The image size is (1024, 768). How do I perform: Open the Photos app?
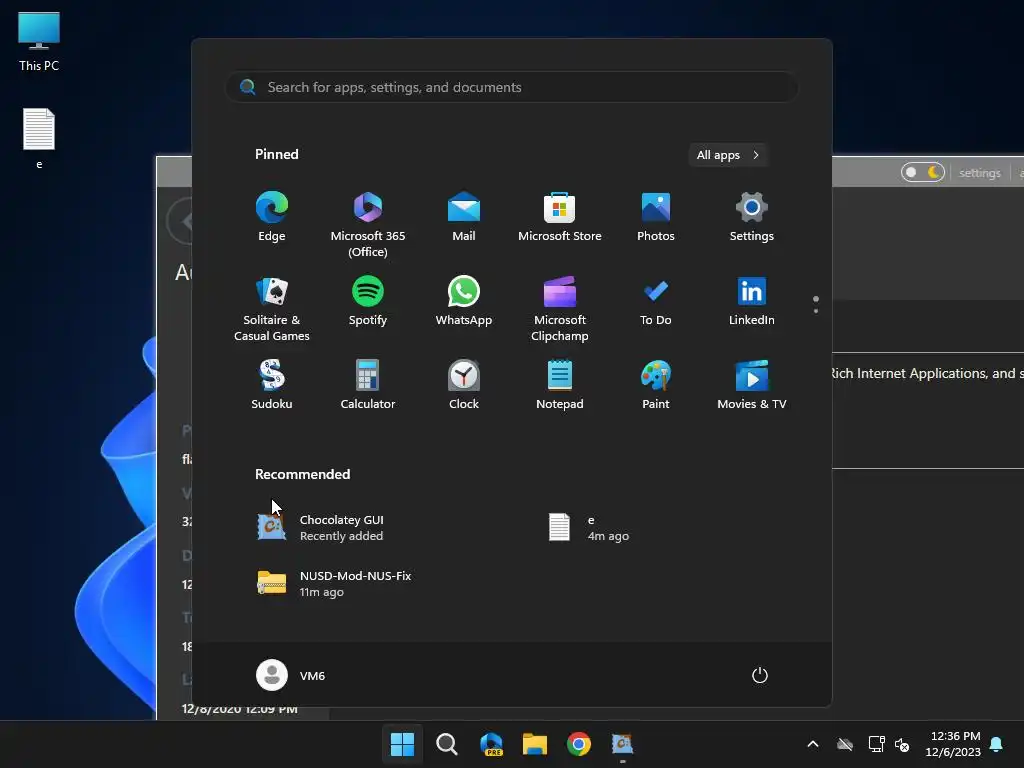point(656,217)
